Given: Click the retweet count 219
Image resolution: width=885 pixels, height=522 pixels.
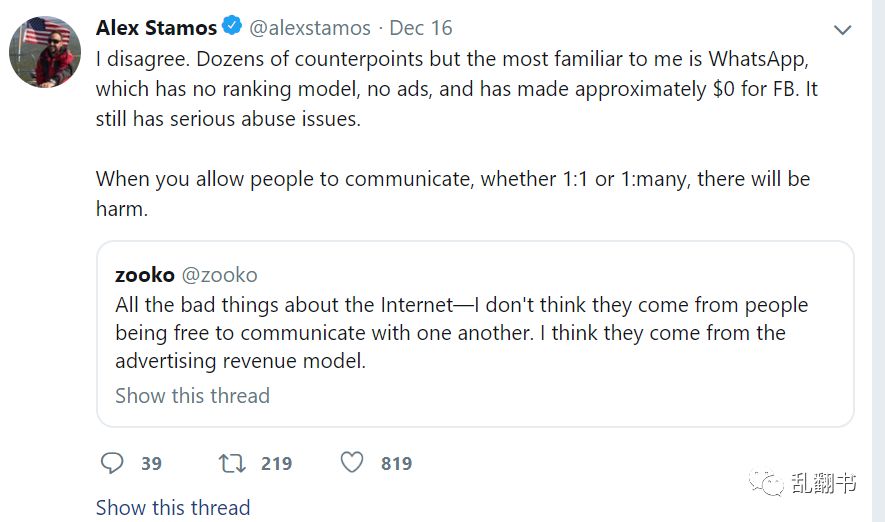Looking at the screenshot, I should (276, 463).
